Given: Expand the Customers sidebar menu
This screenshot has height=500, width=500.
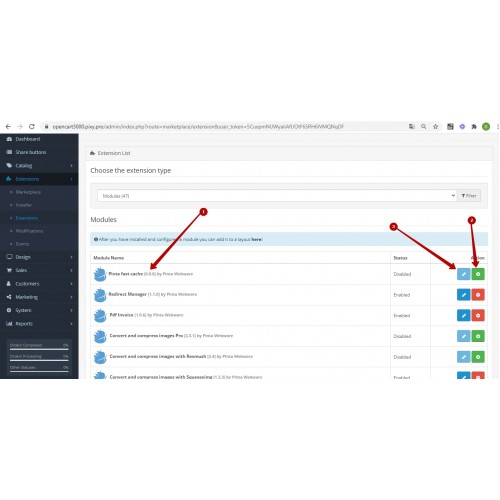Looking at the screenshot, I should (x=39, y=284).
